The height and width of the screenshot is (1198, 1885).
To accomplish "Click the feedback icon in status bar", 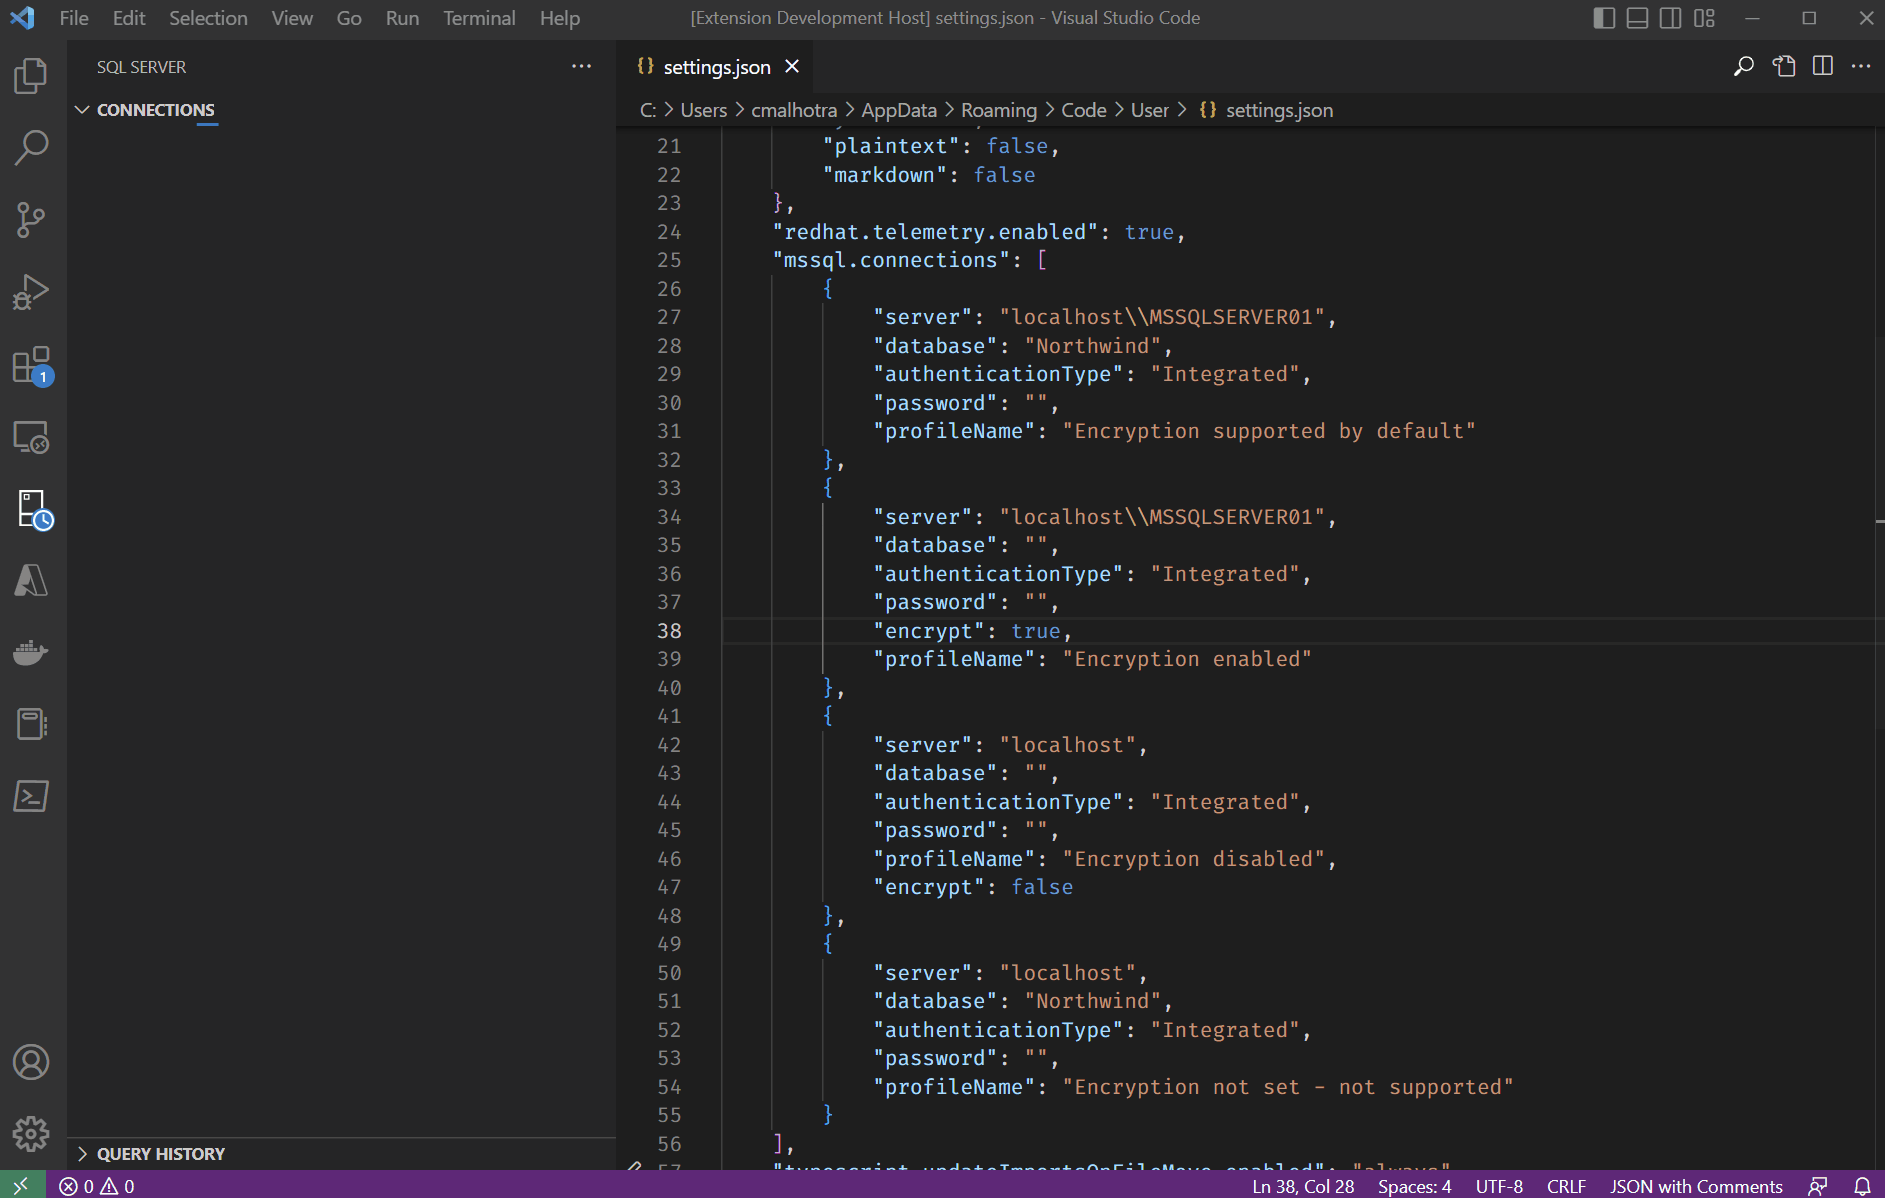I will (x=1818, y=1186).
